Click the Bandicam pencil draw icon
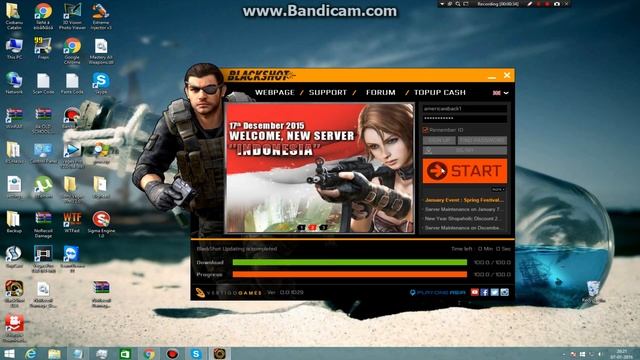 click(x=530, y=4)
